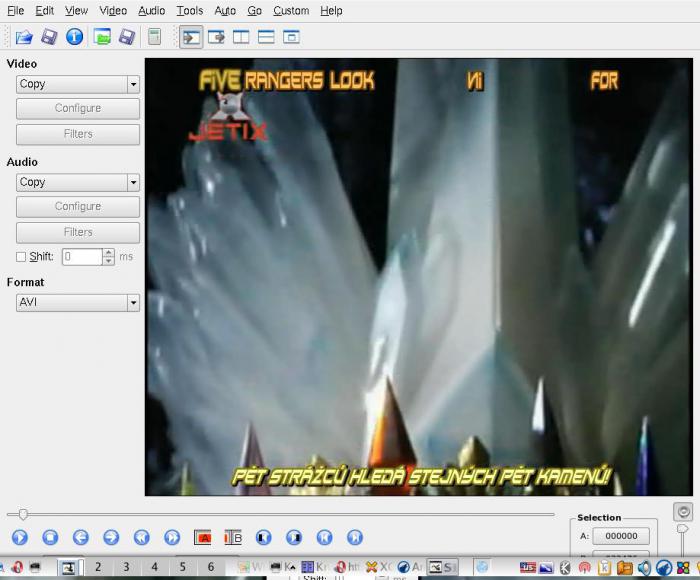
Task: Go to last frame button
Action: pos(355,537)
